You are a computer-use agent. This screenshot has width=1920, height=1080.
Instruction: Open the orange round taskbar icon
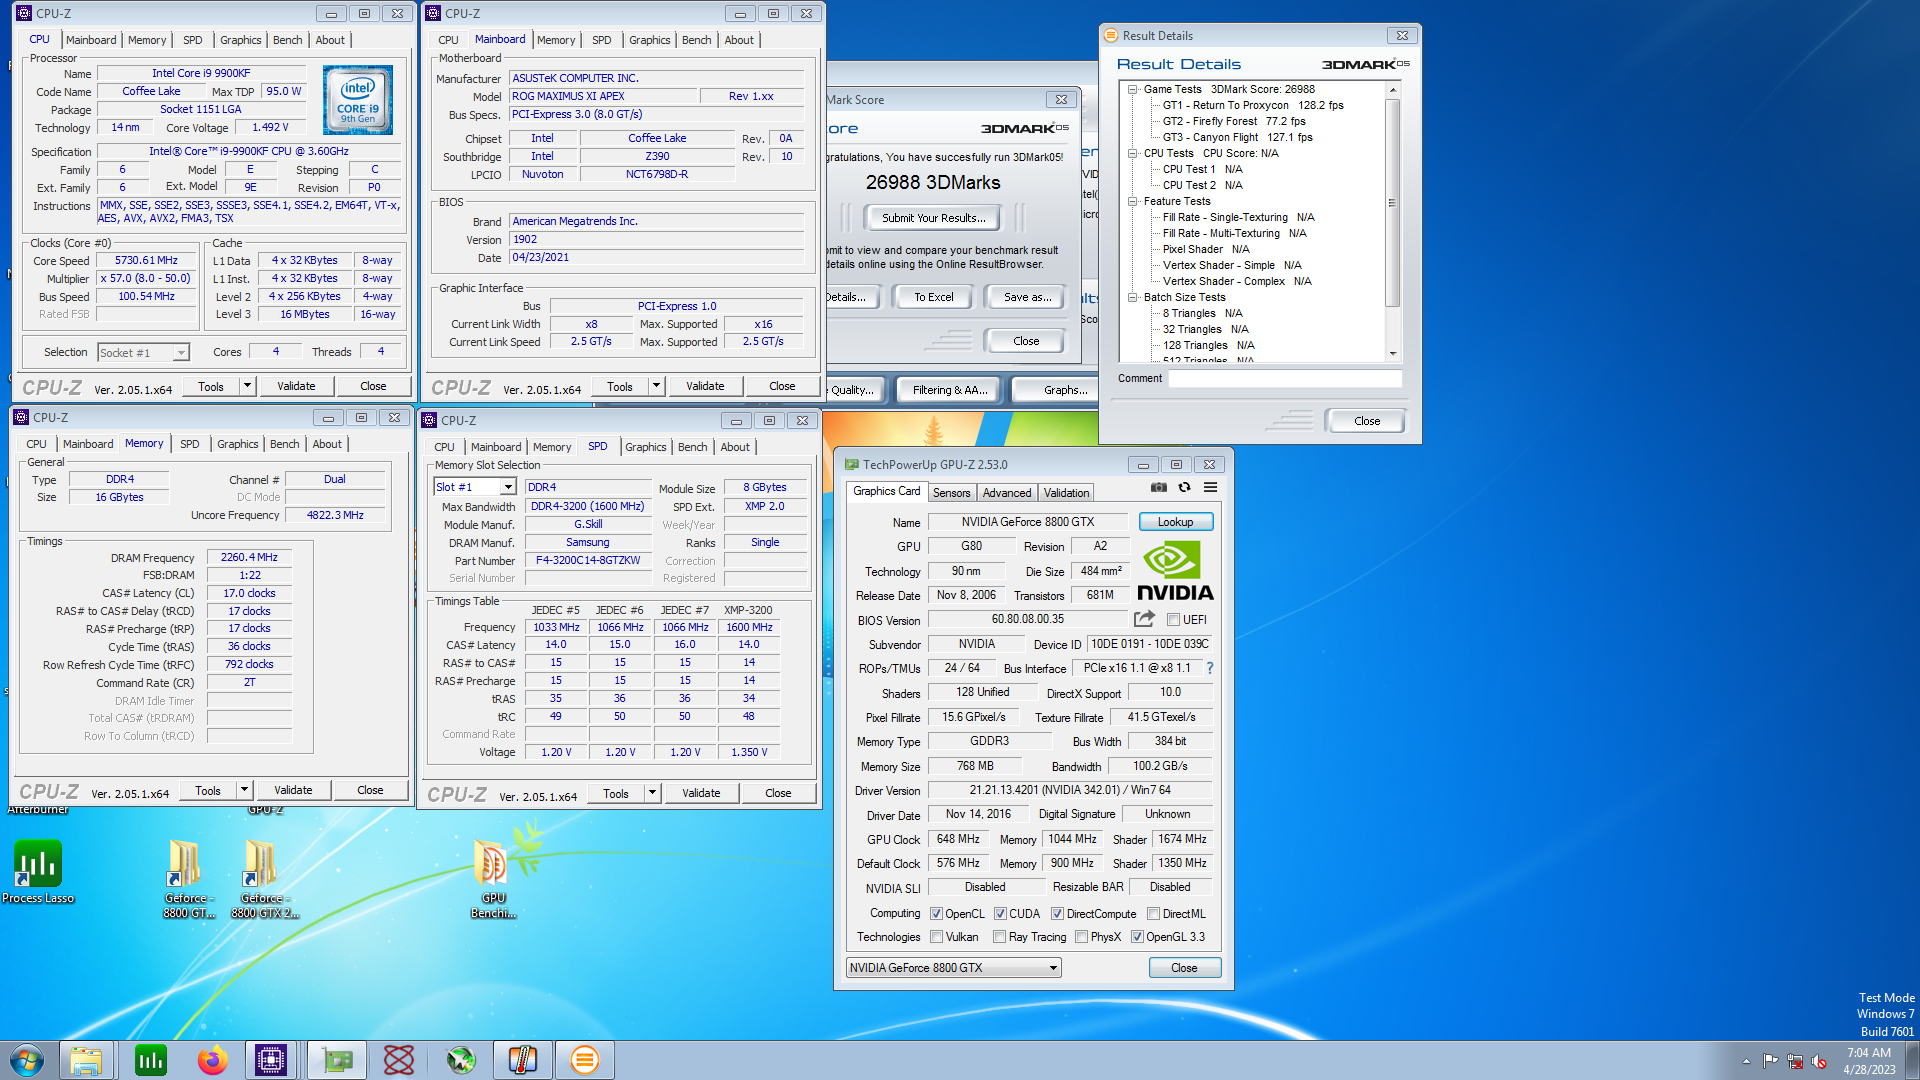coord(585,1060)
